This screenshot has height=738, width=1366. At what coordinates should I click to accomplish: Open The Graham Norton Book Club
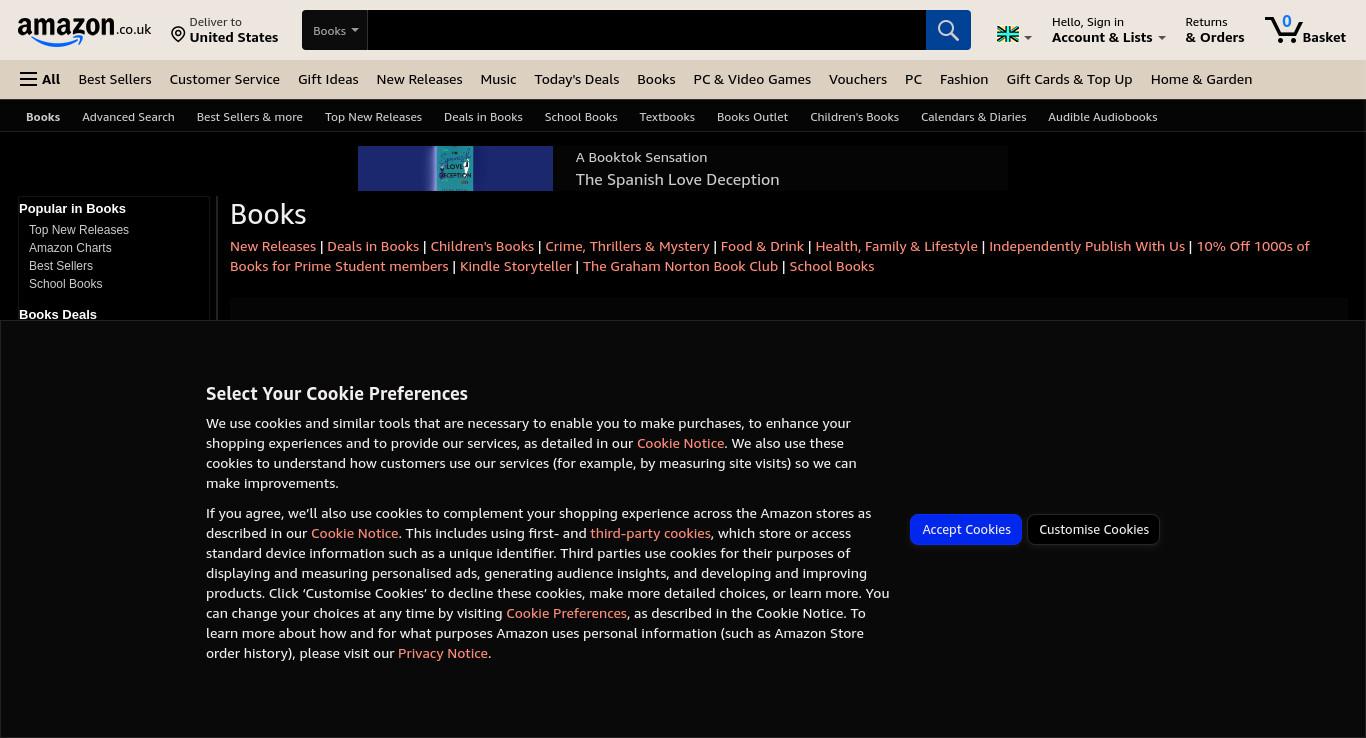[x=680, y=266]
